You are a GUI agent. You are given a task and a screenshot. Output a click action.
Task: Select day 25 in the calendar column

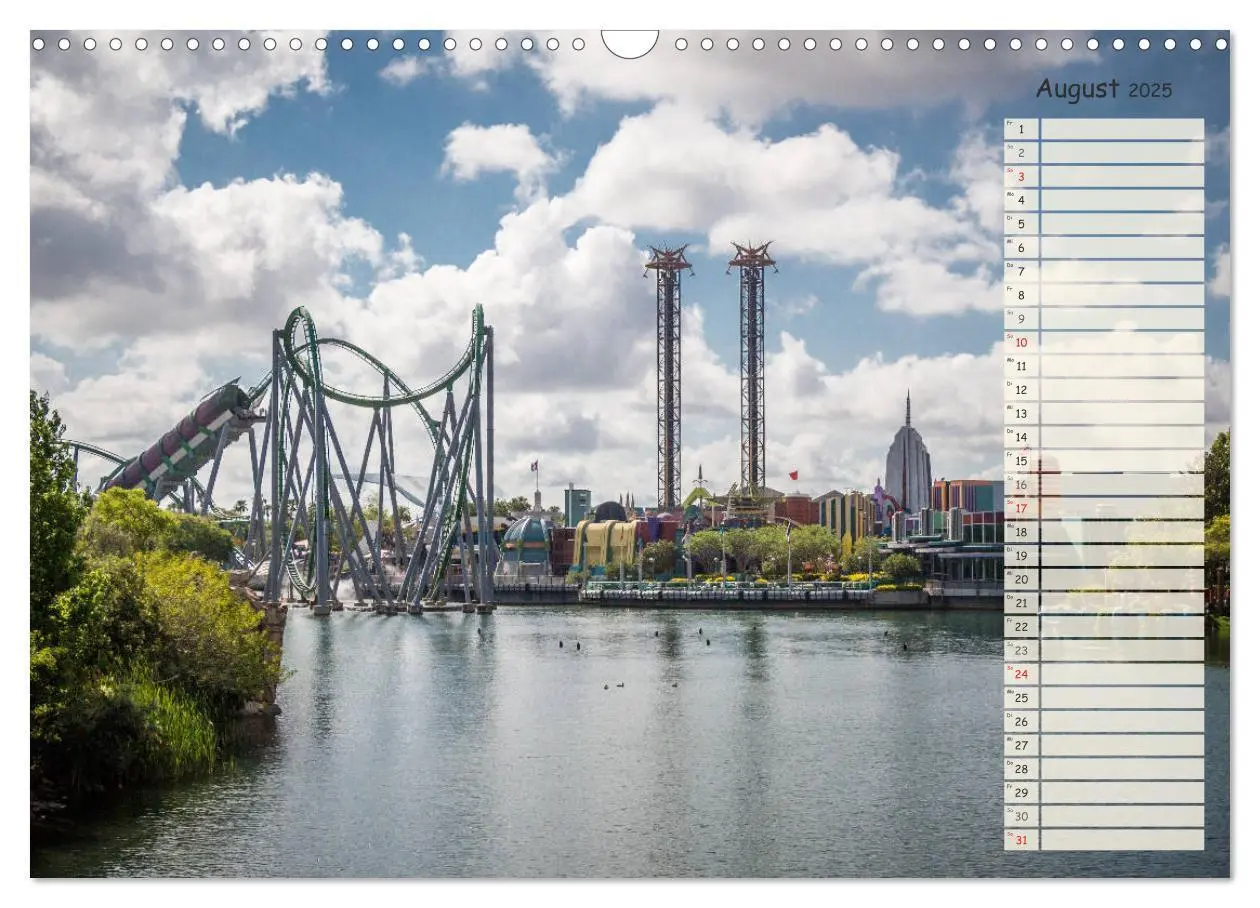(x=1021, y=698)
